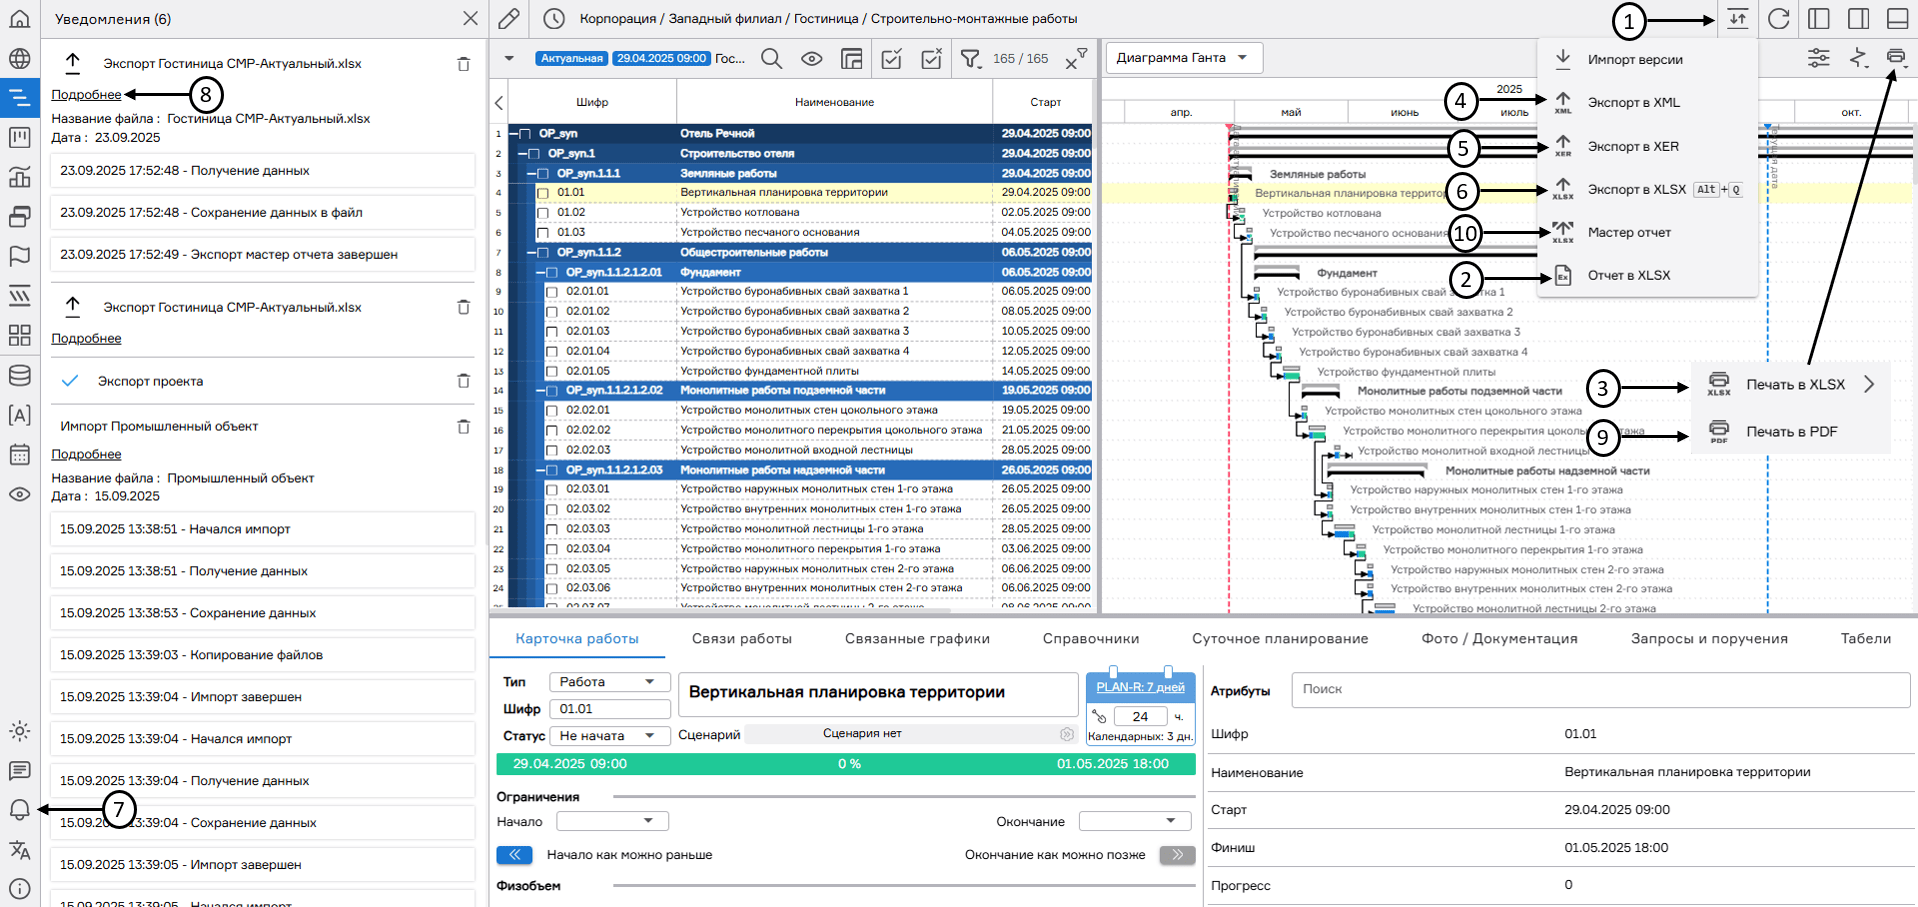Click the 'PLAN-R: 7 дней' link
Image resolution: width=1918 pixels, height=907 pixels.
[x=1140, y=687]
